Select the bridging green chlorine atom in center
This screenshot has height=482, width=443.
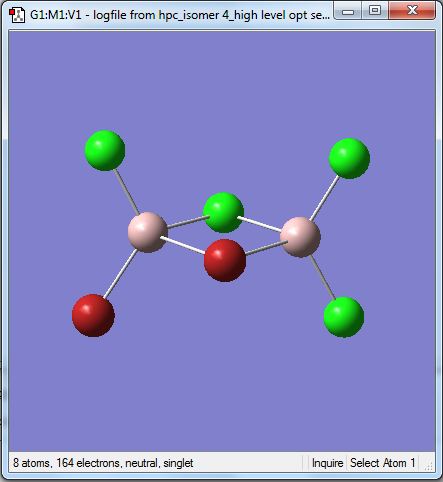pos(223,212)
